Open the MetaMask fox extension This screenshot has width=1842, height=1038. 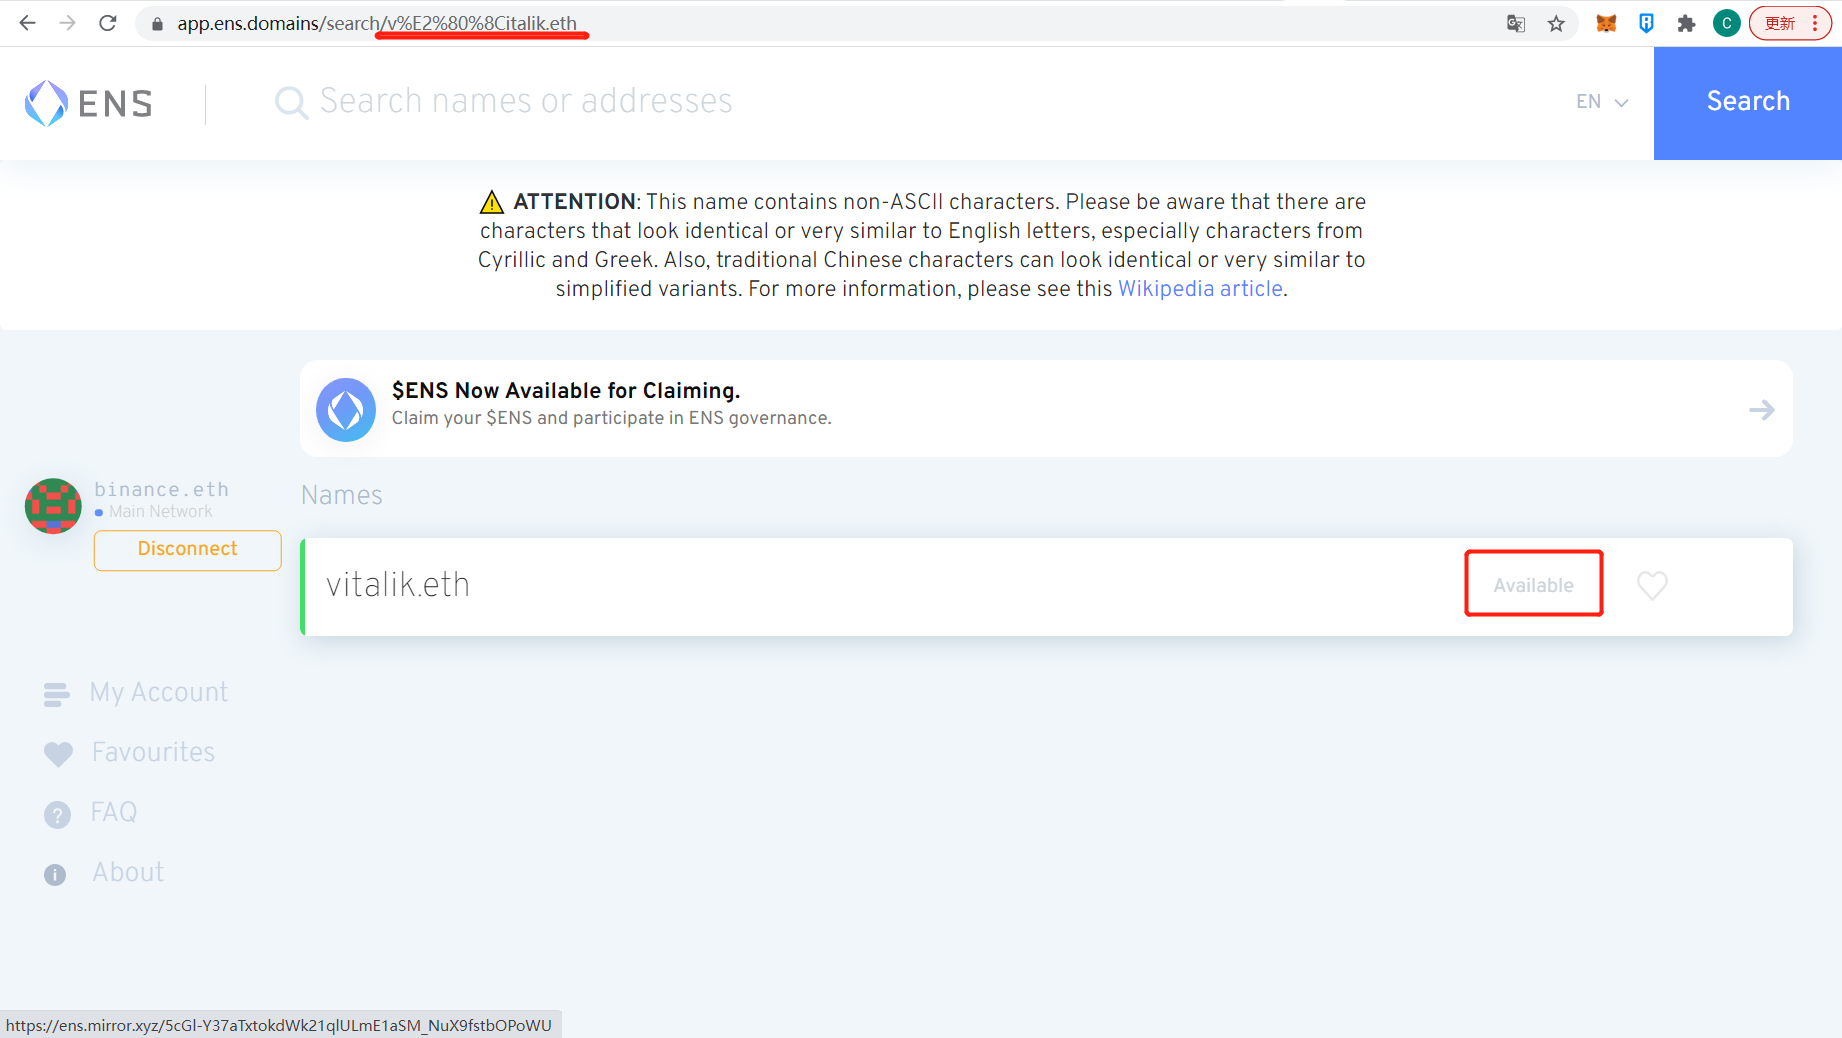tap(1606, 23)
